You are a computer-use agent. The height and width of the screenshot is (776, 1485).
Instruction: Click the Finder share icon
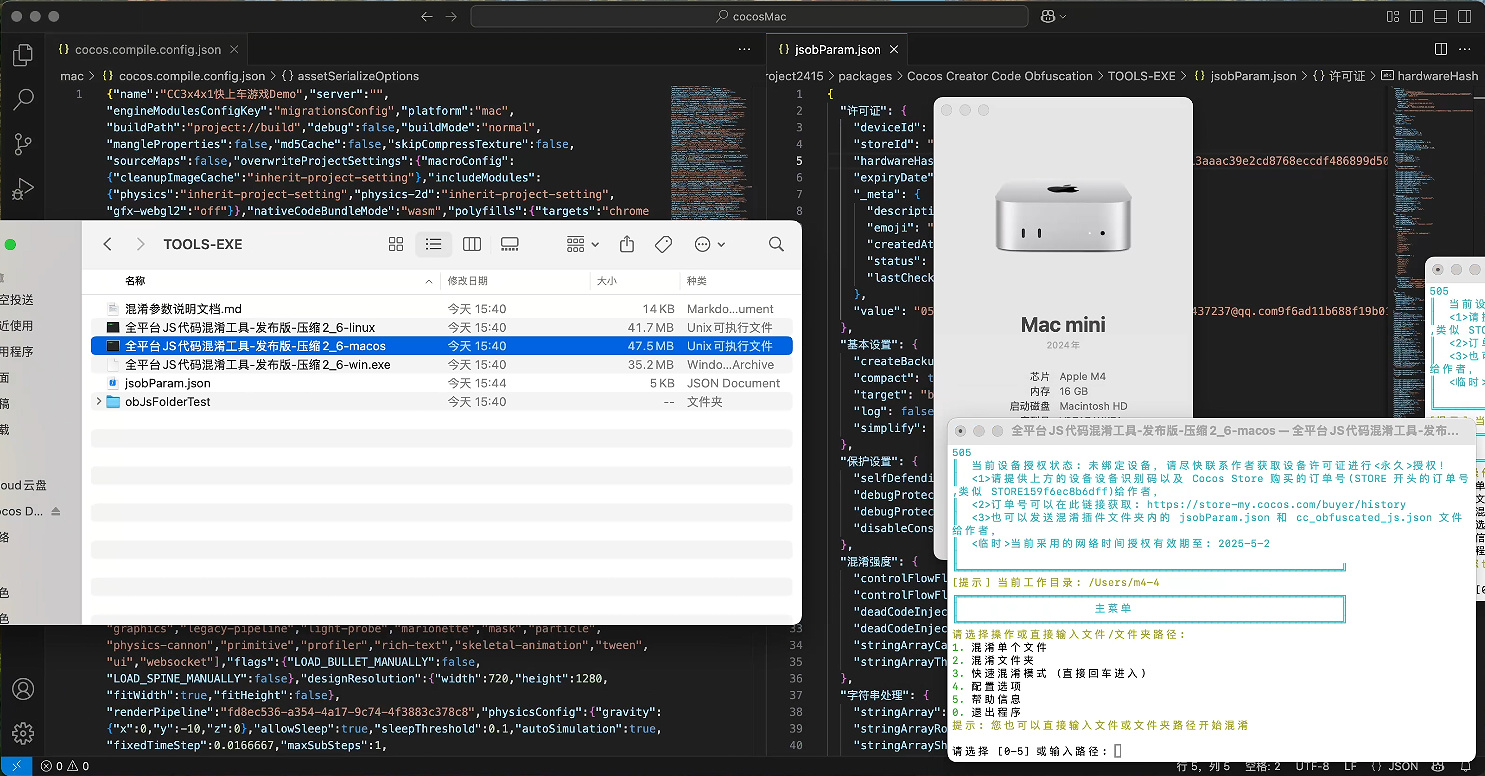[x=627, y=245]
